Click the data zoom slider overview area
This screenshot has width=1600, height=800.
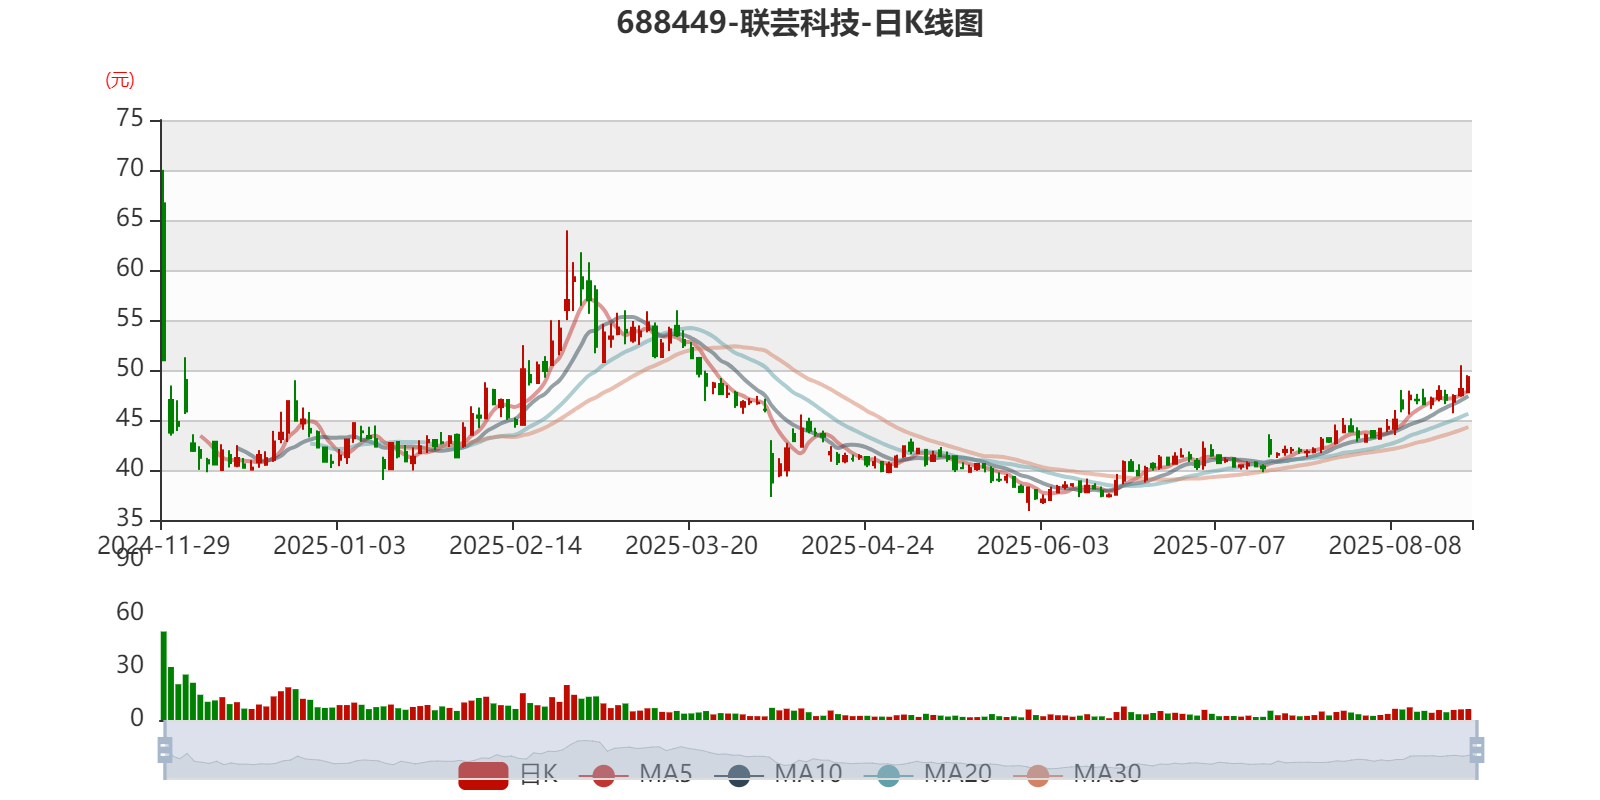[820, 749]
